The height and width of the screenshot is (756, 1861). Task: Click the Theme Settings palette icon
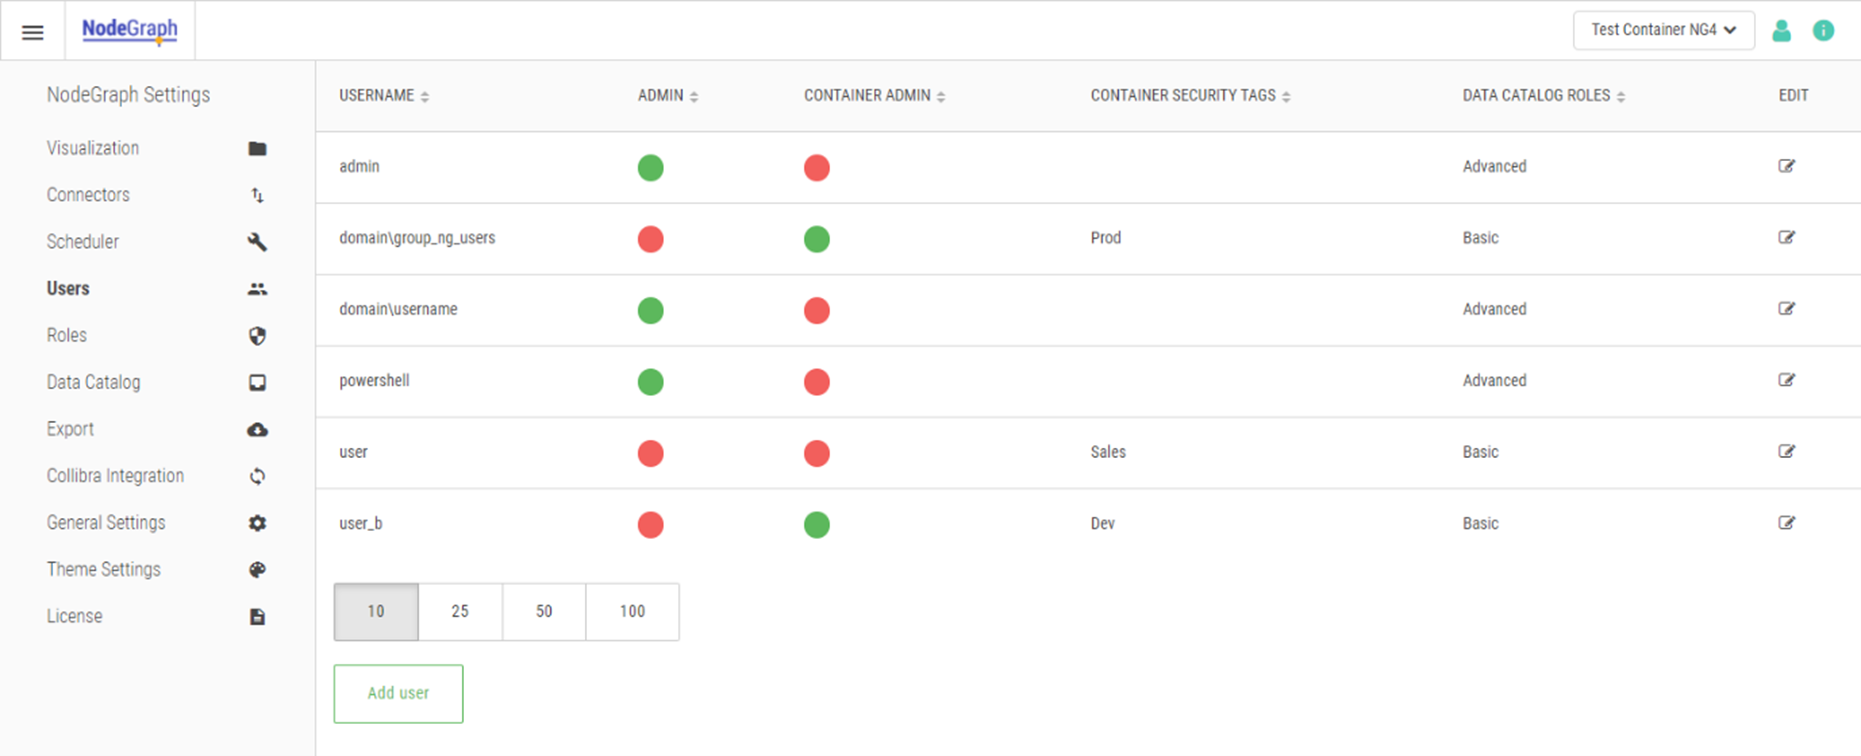click(257, 570)
